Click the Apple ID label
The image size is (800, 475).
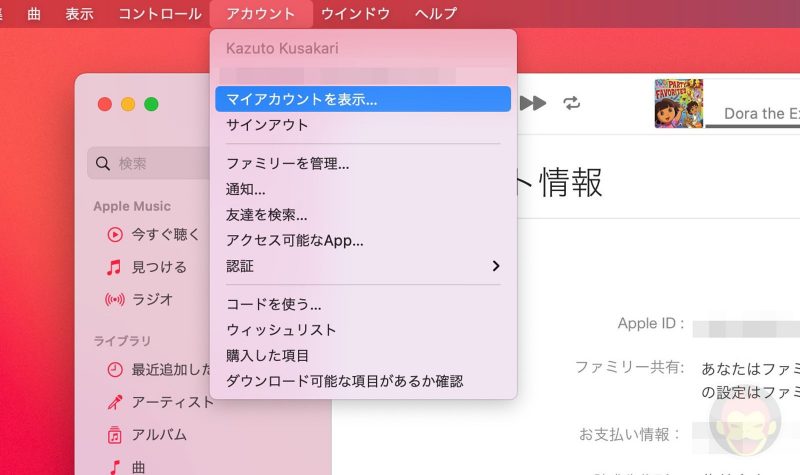651,323
